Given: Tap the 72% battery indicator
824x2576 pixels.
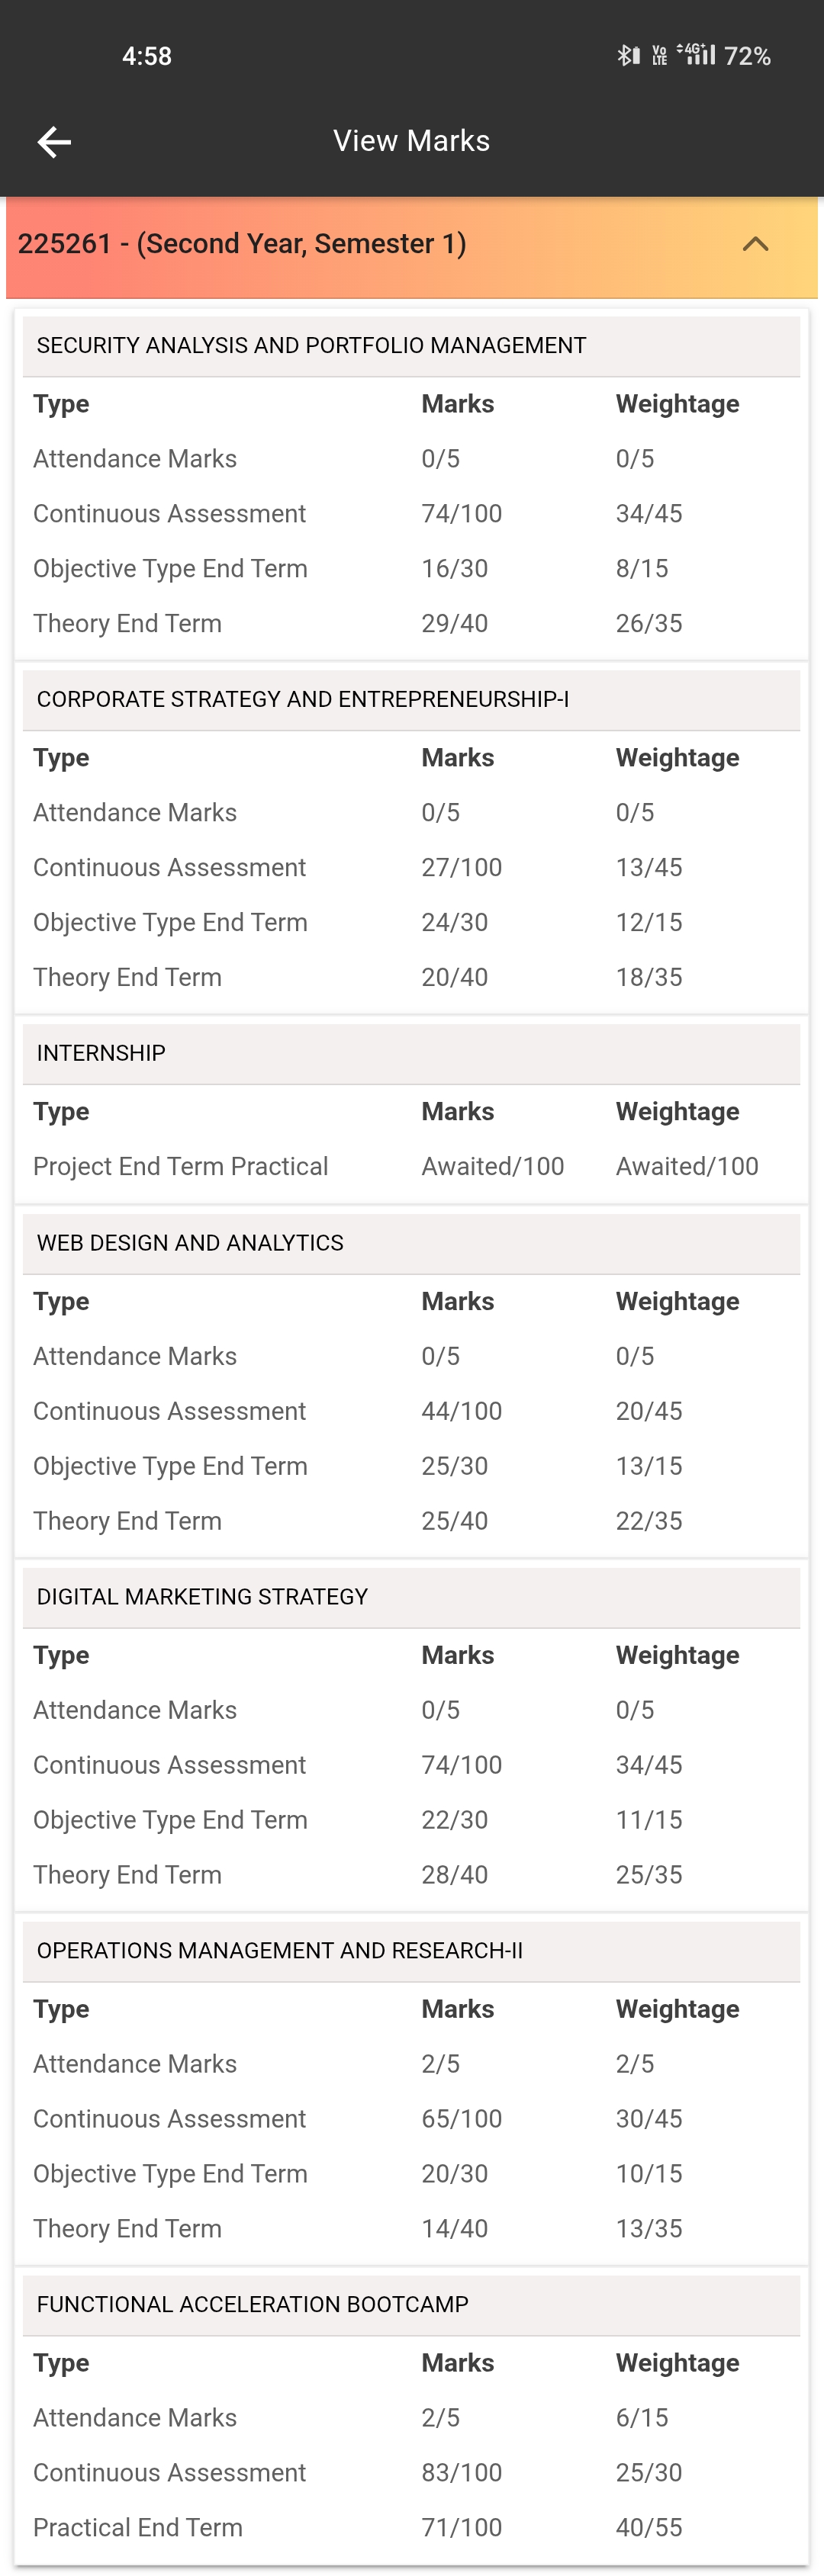Looking at the screenshot, I should click(x=747, y=56).
